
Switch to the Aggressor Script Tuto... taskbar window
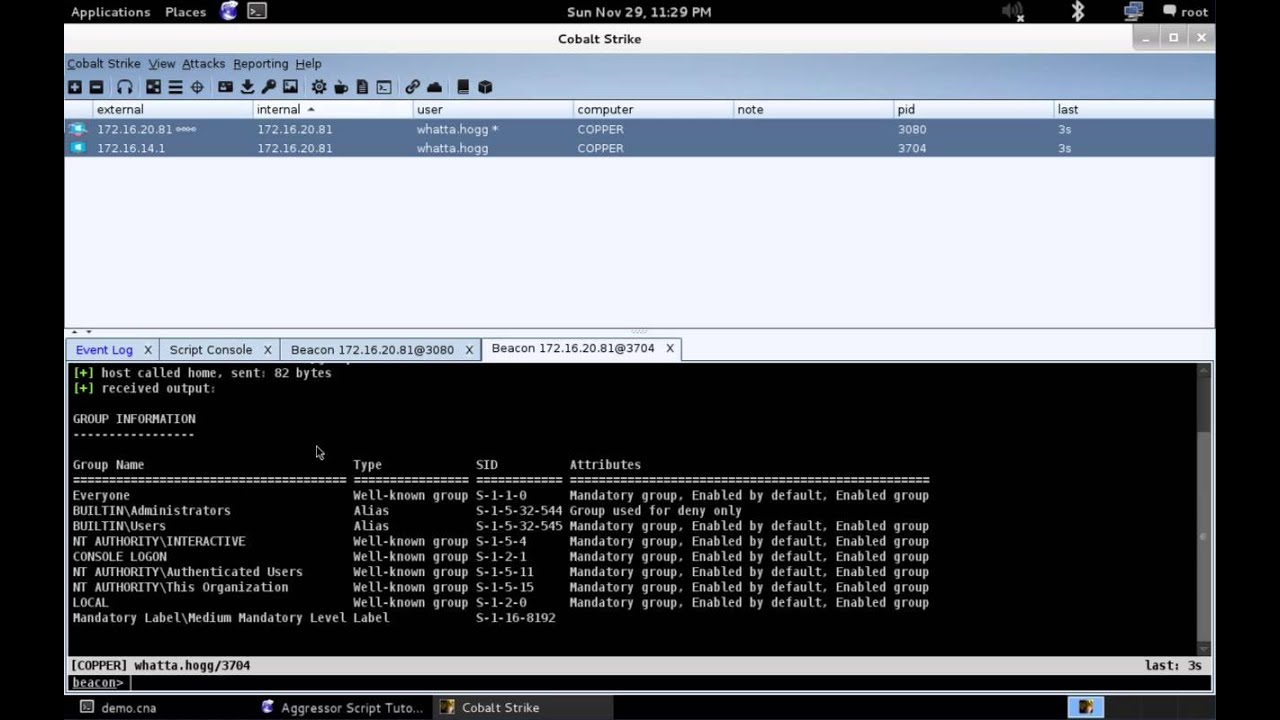pos(342,707)
